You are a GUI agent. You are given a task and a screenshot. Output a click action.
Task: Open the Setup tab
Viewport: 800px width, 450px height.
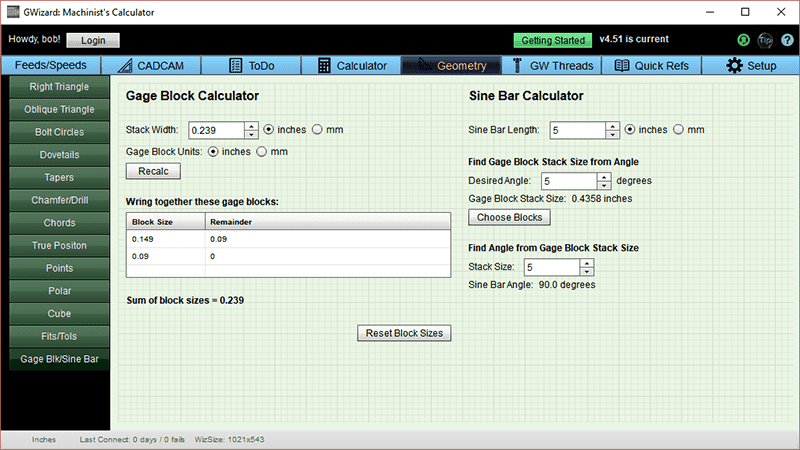pos(751,66)
